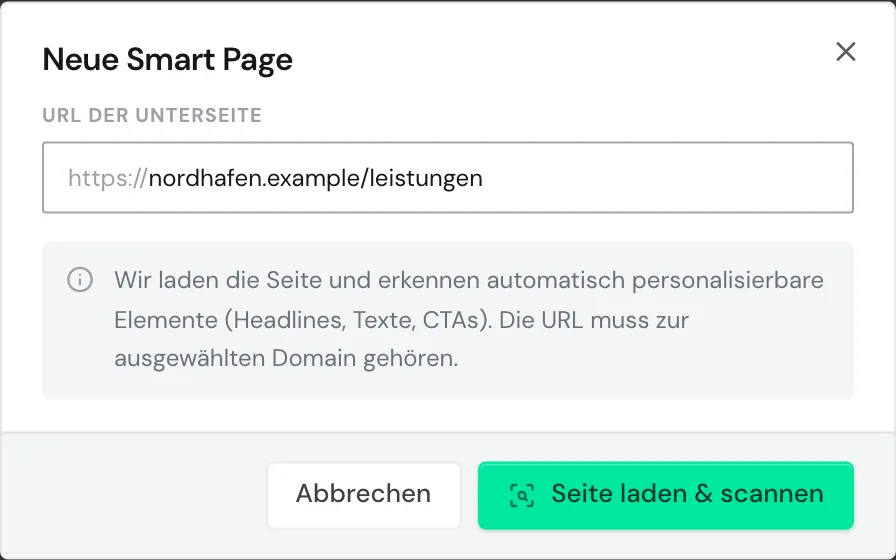896x560 pixels.
Task: Click the info circle icon
Action: click(80, 280)
